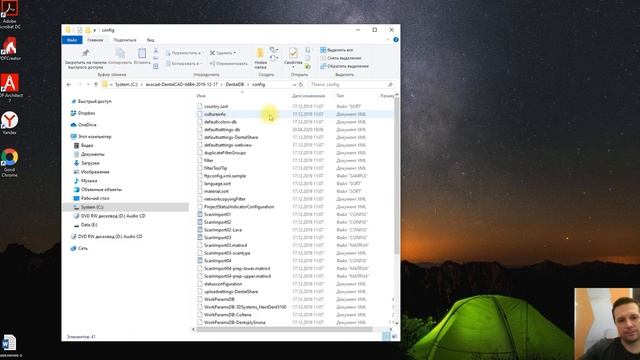The image size is (640, 360).
Task: Collapse the ribbon with the chevron
Action: click(388, 40)
